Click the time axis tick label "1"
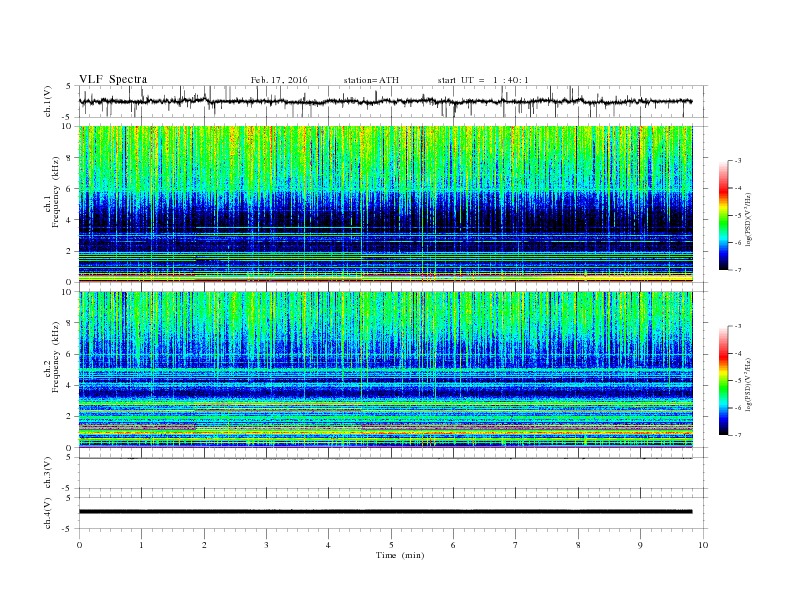 [141, 545]
